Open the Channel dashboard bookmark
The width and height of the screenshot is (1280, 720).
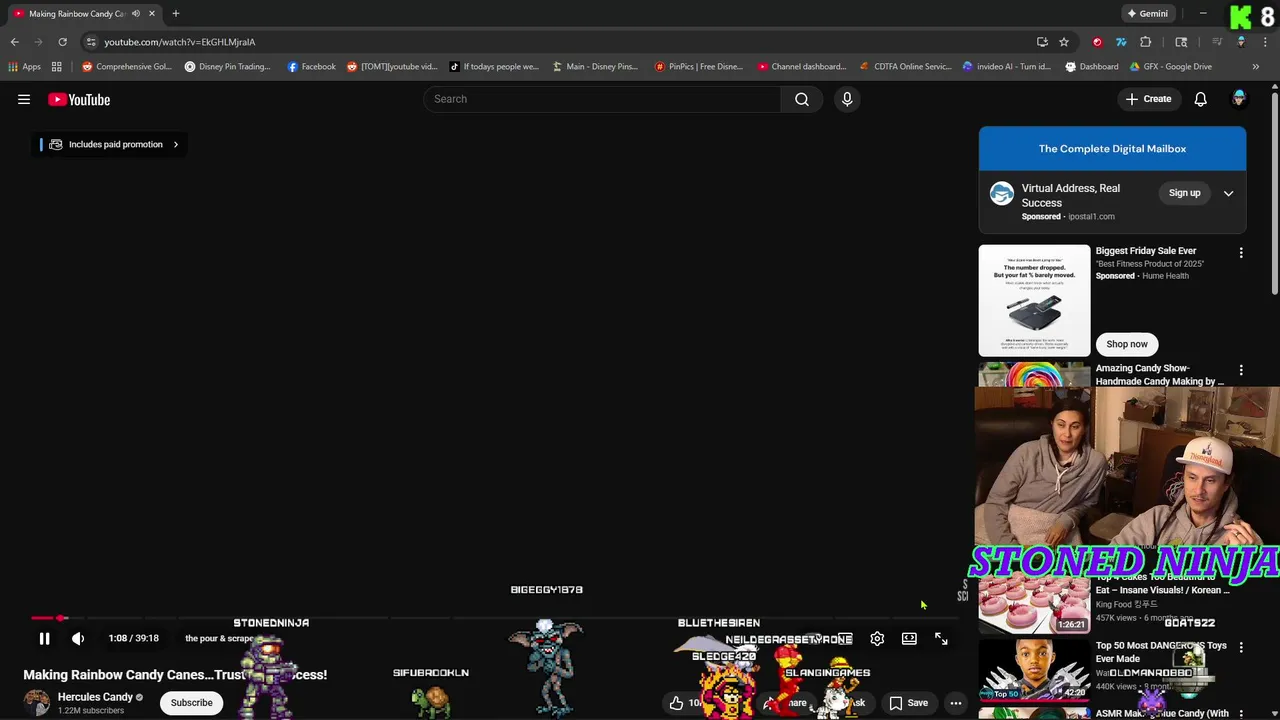pyautogui.click(x=802, y=67)
